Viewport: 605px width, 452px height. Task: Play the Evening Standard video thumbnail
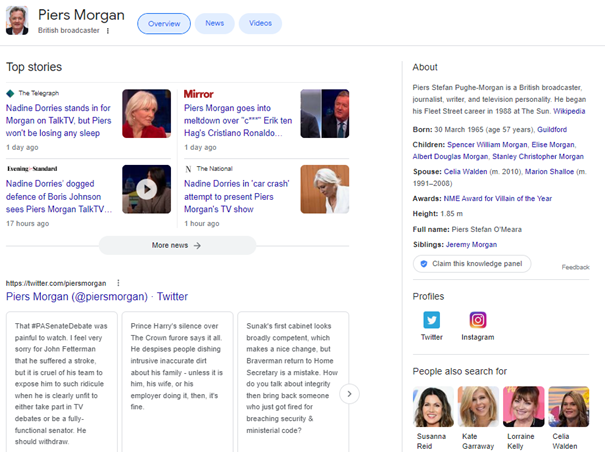point(147,189)
